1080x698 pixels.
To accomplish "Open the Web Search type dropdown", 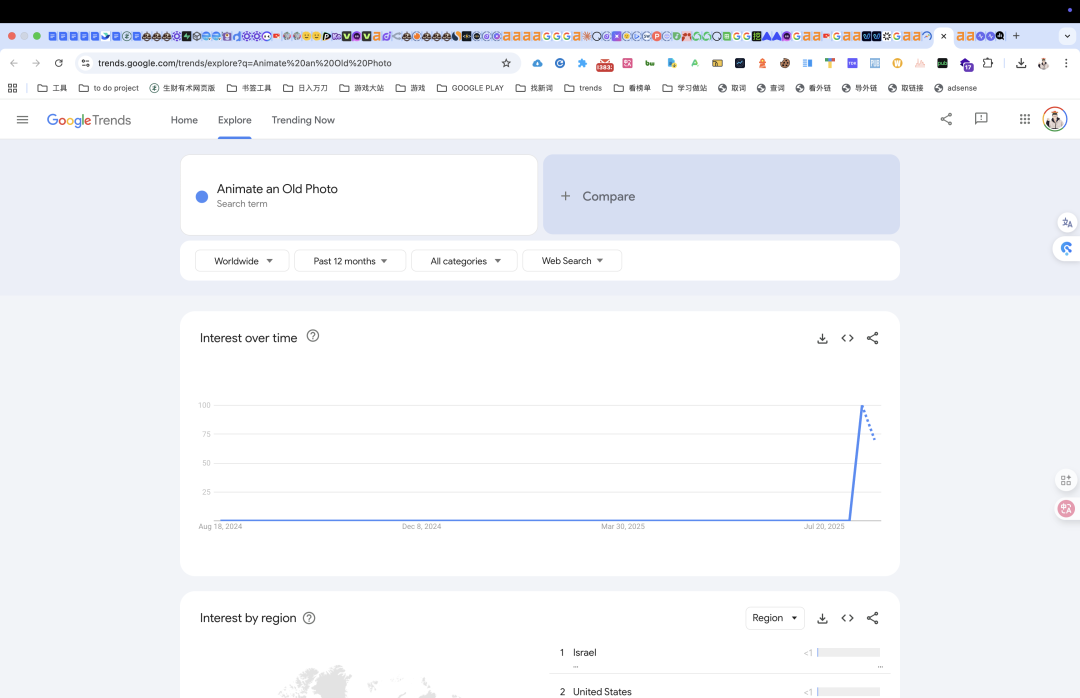I will [572, 260].
